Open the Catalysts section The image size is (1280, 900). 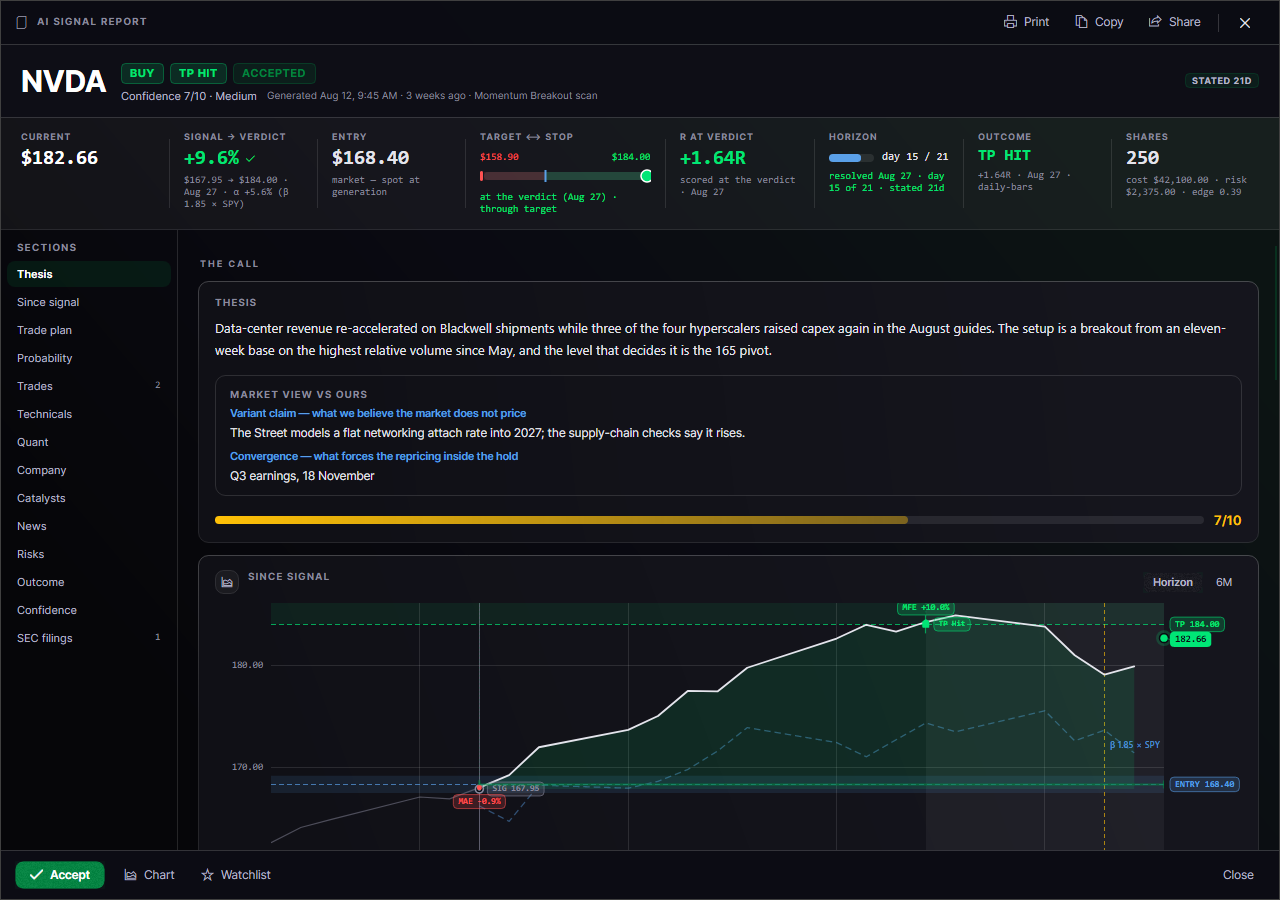coord(89,498)
